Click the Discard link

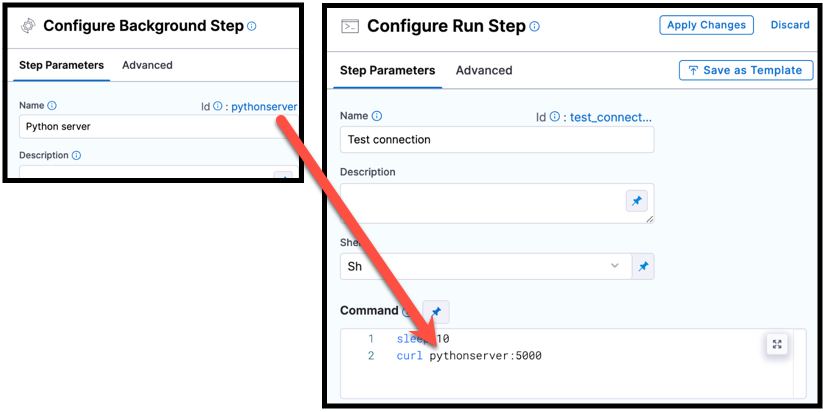pyautogui.click(x=790, y=25)
